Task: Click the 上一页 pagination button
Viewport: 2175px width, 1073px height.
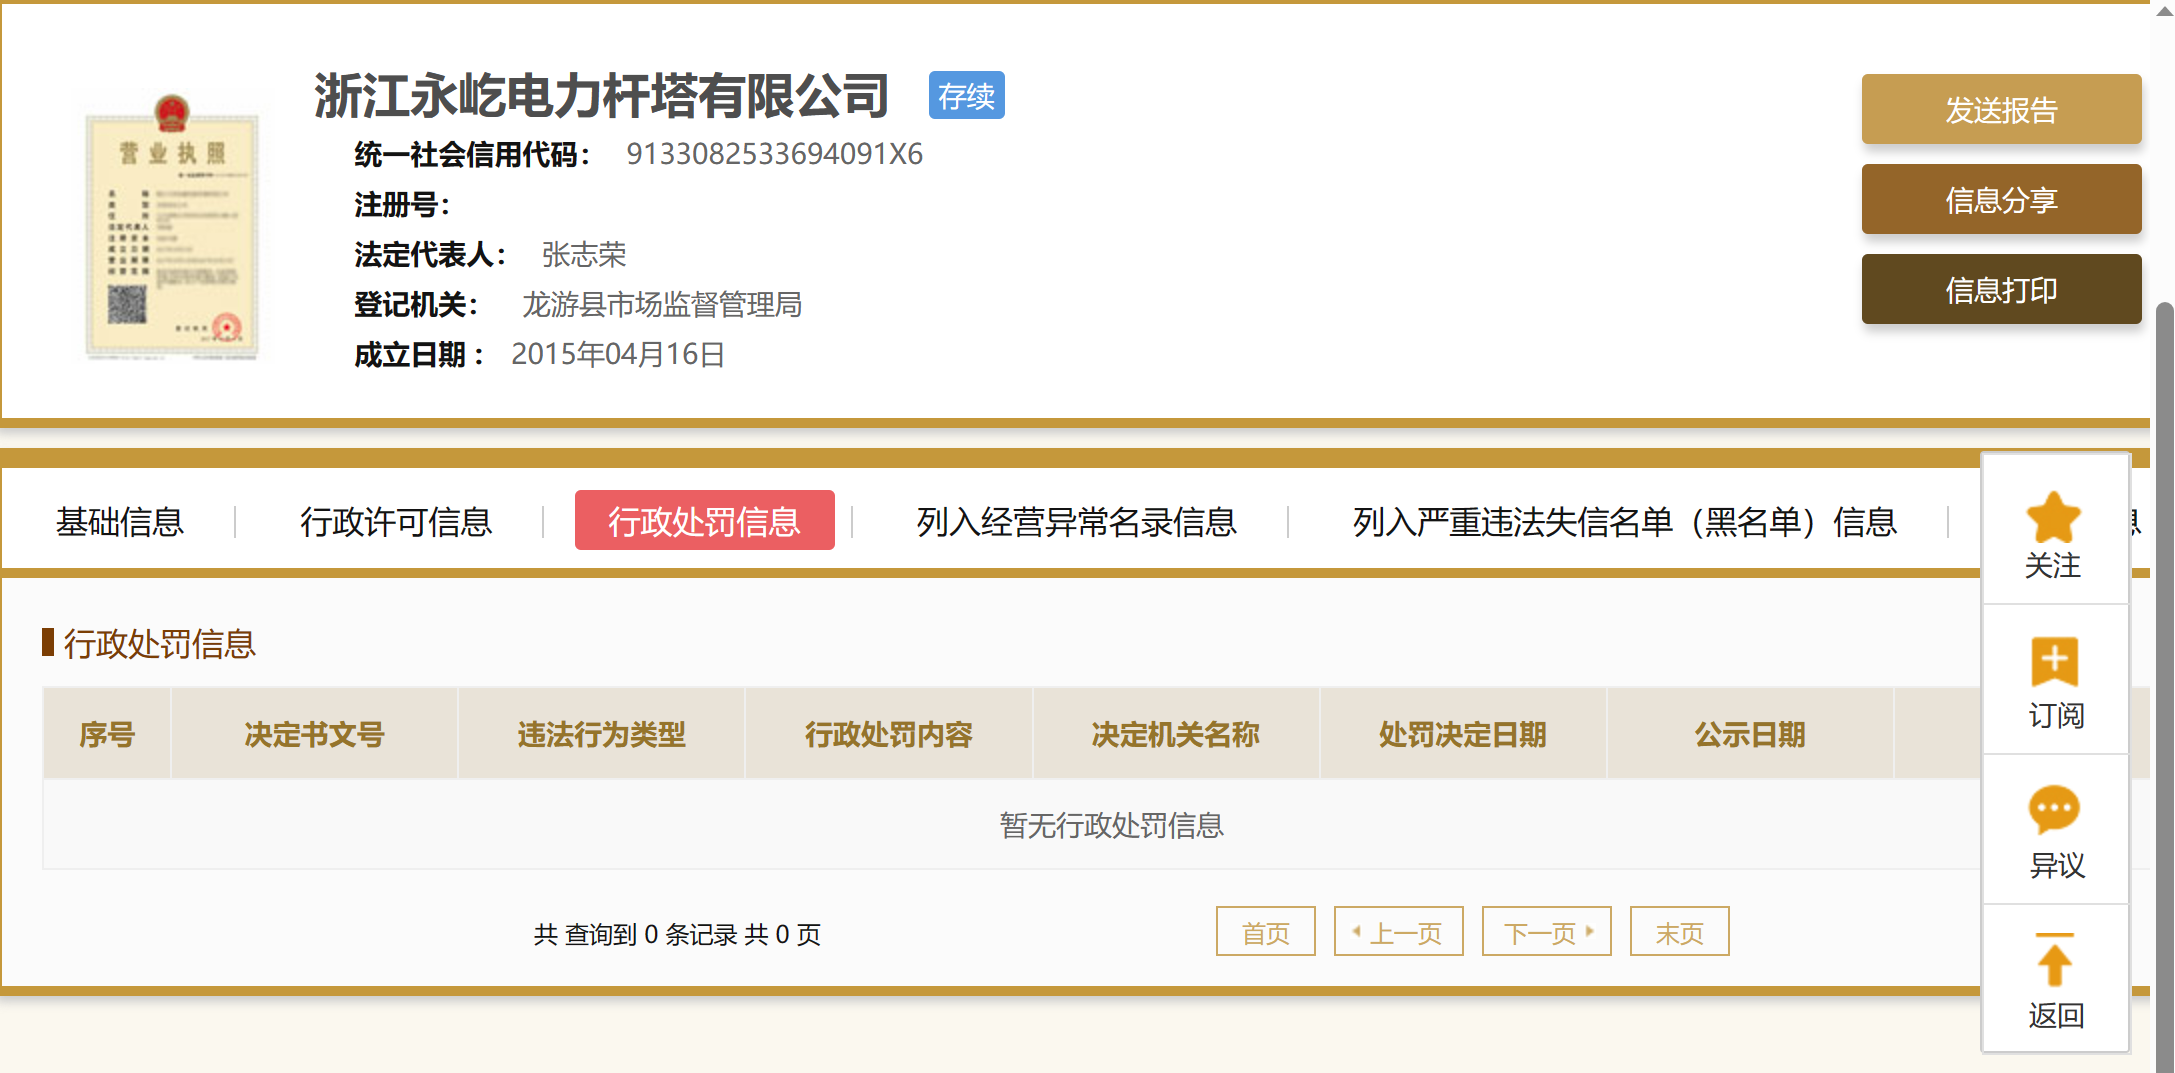Action: [1398, 931]
